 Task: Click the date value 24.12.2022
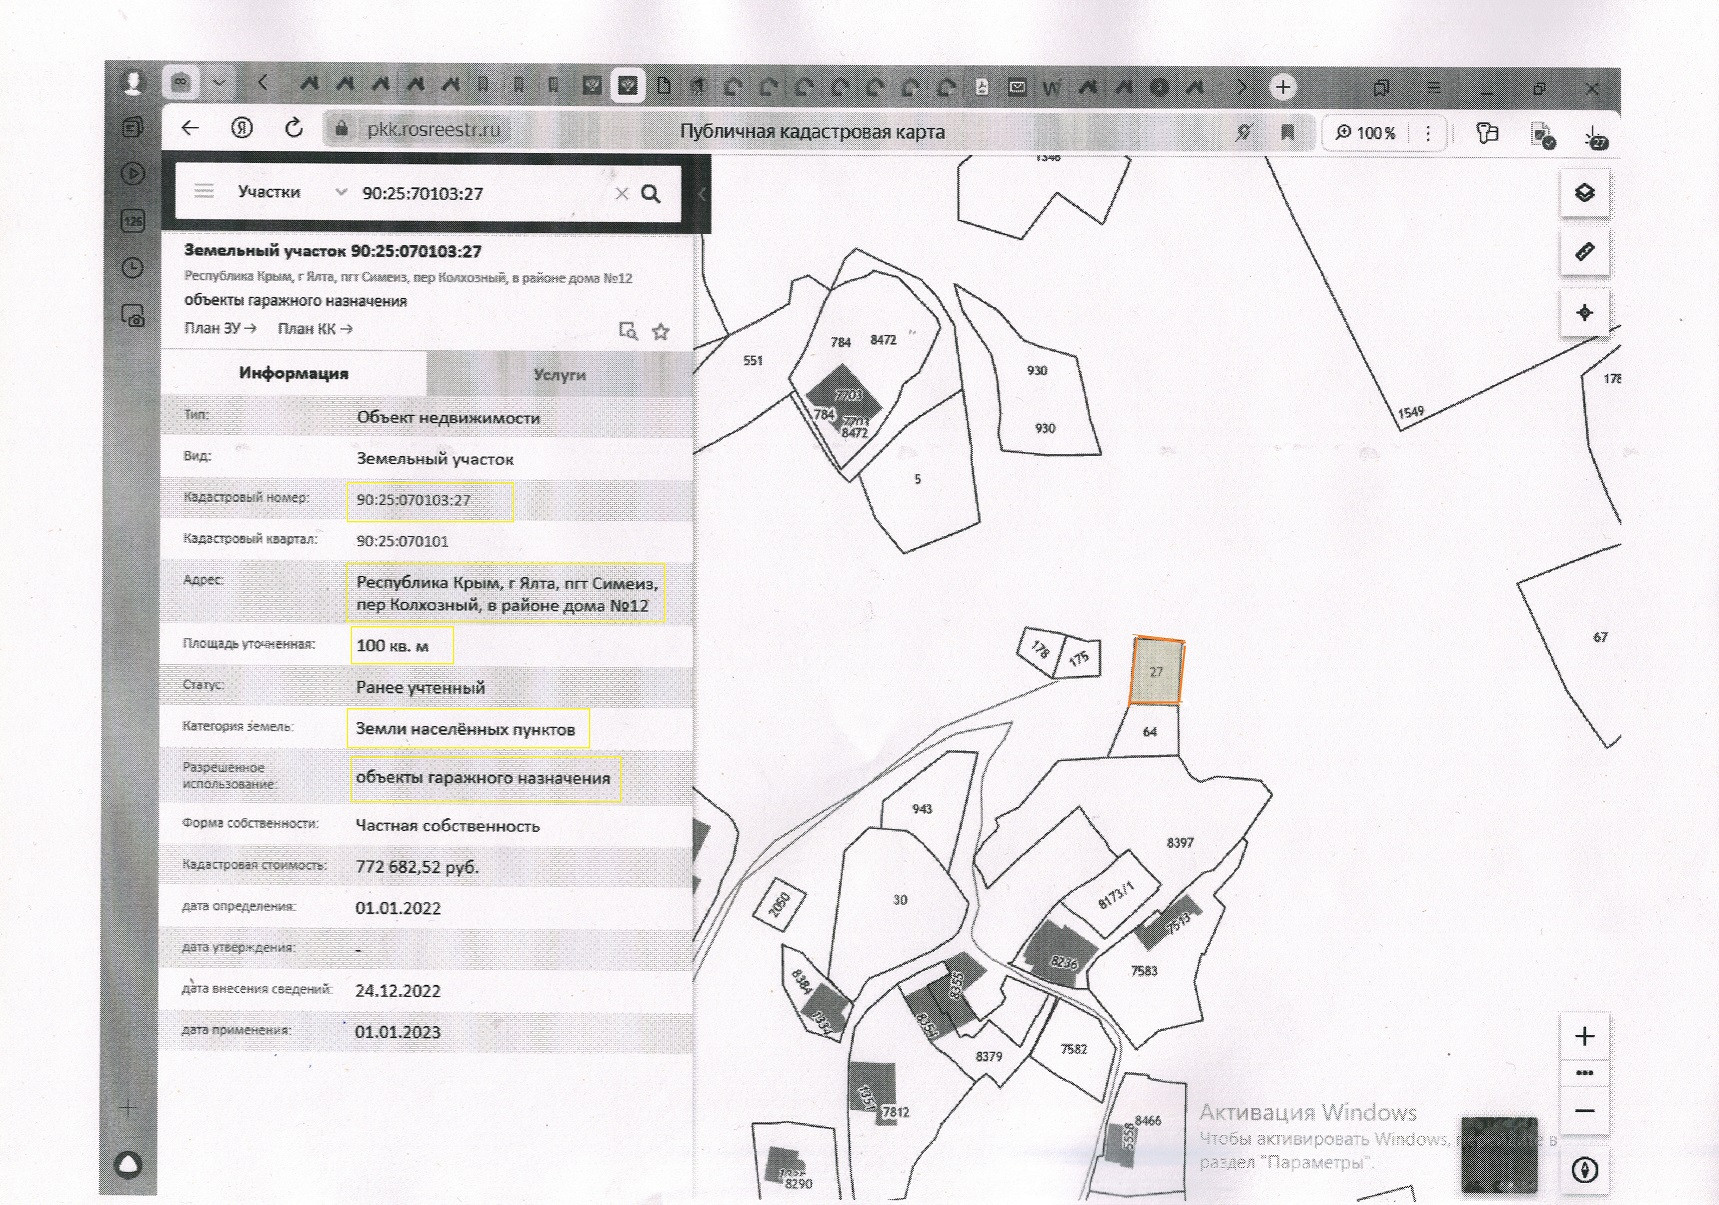click(398, 991)
